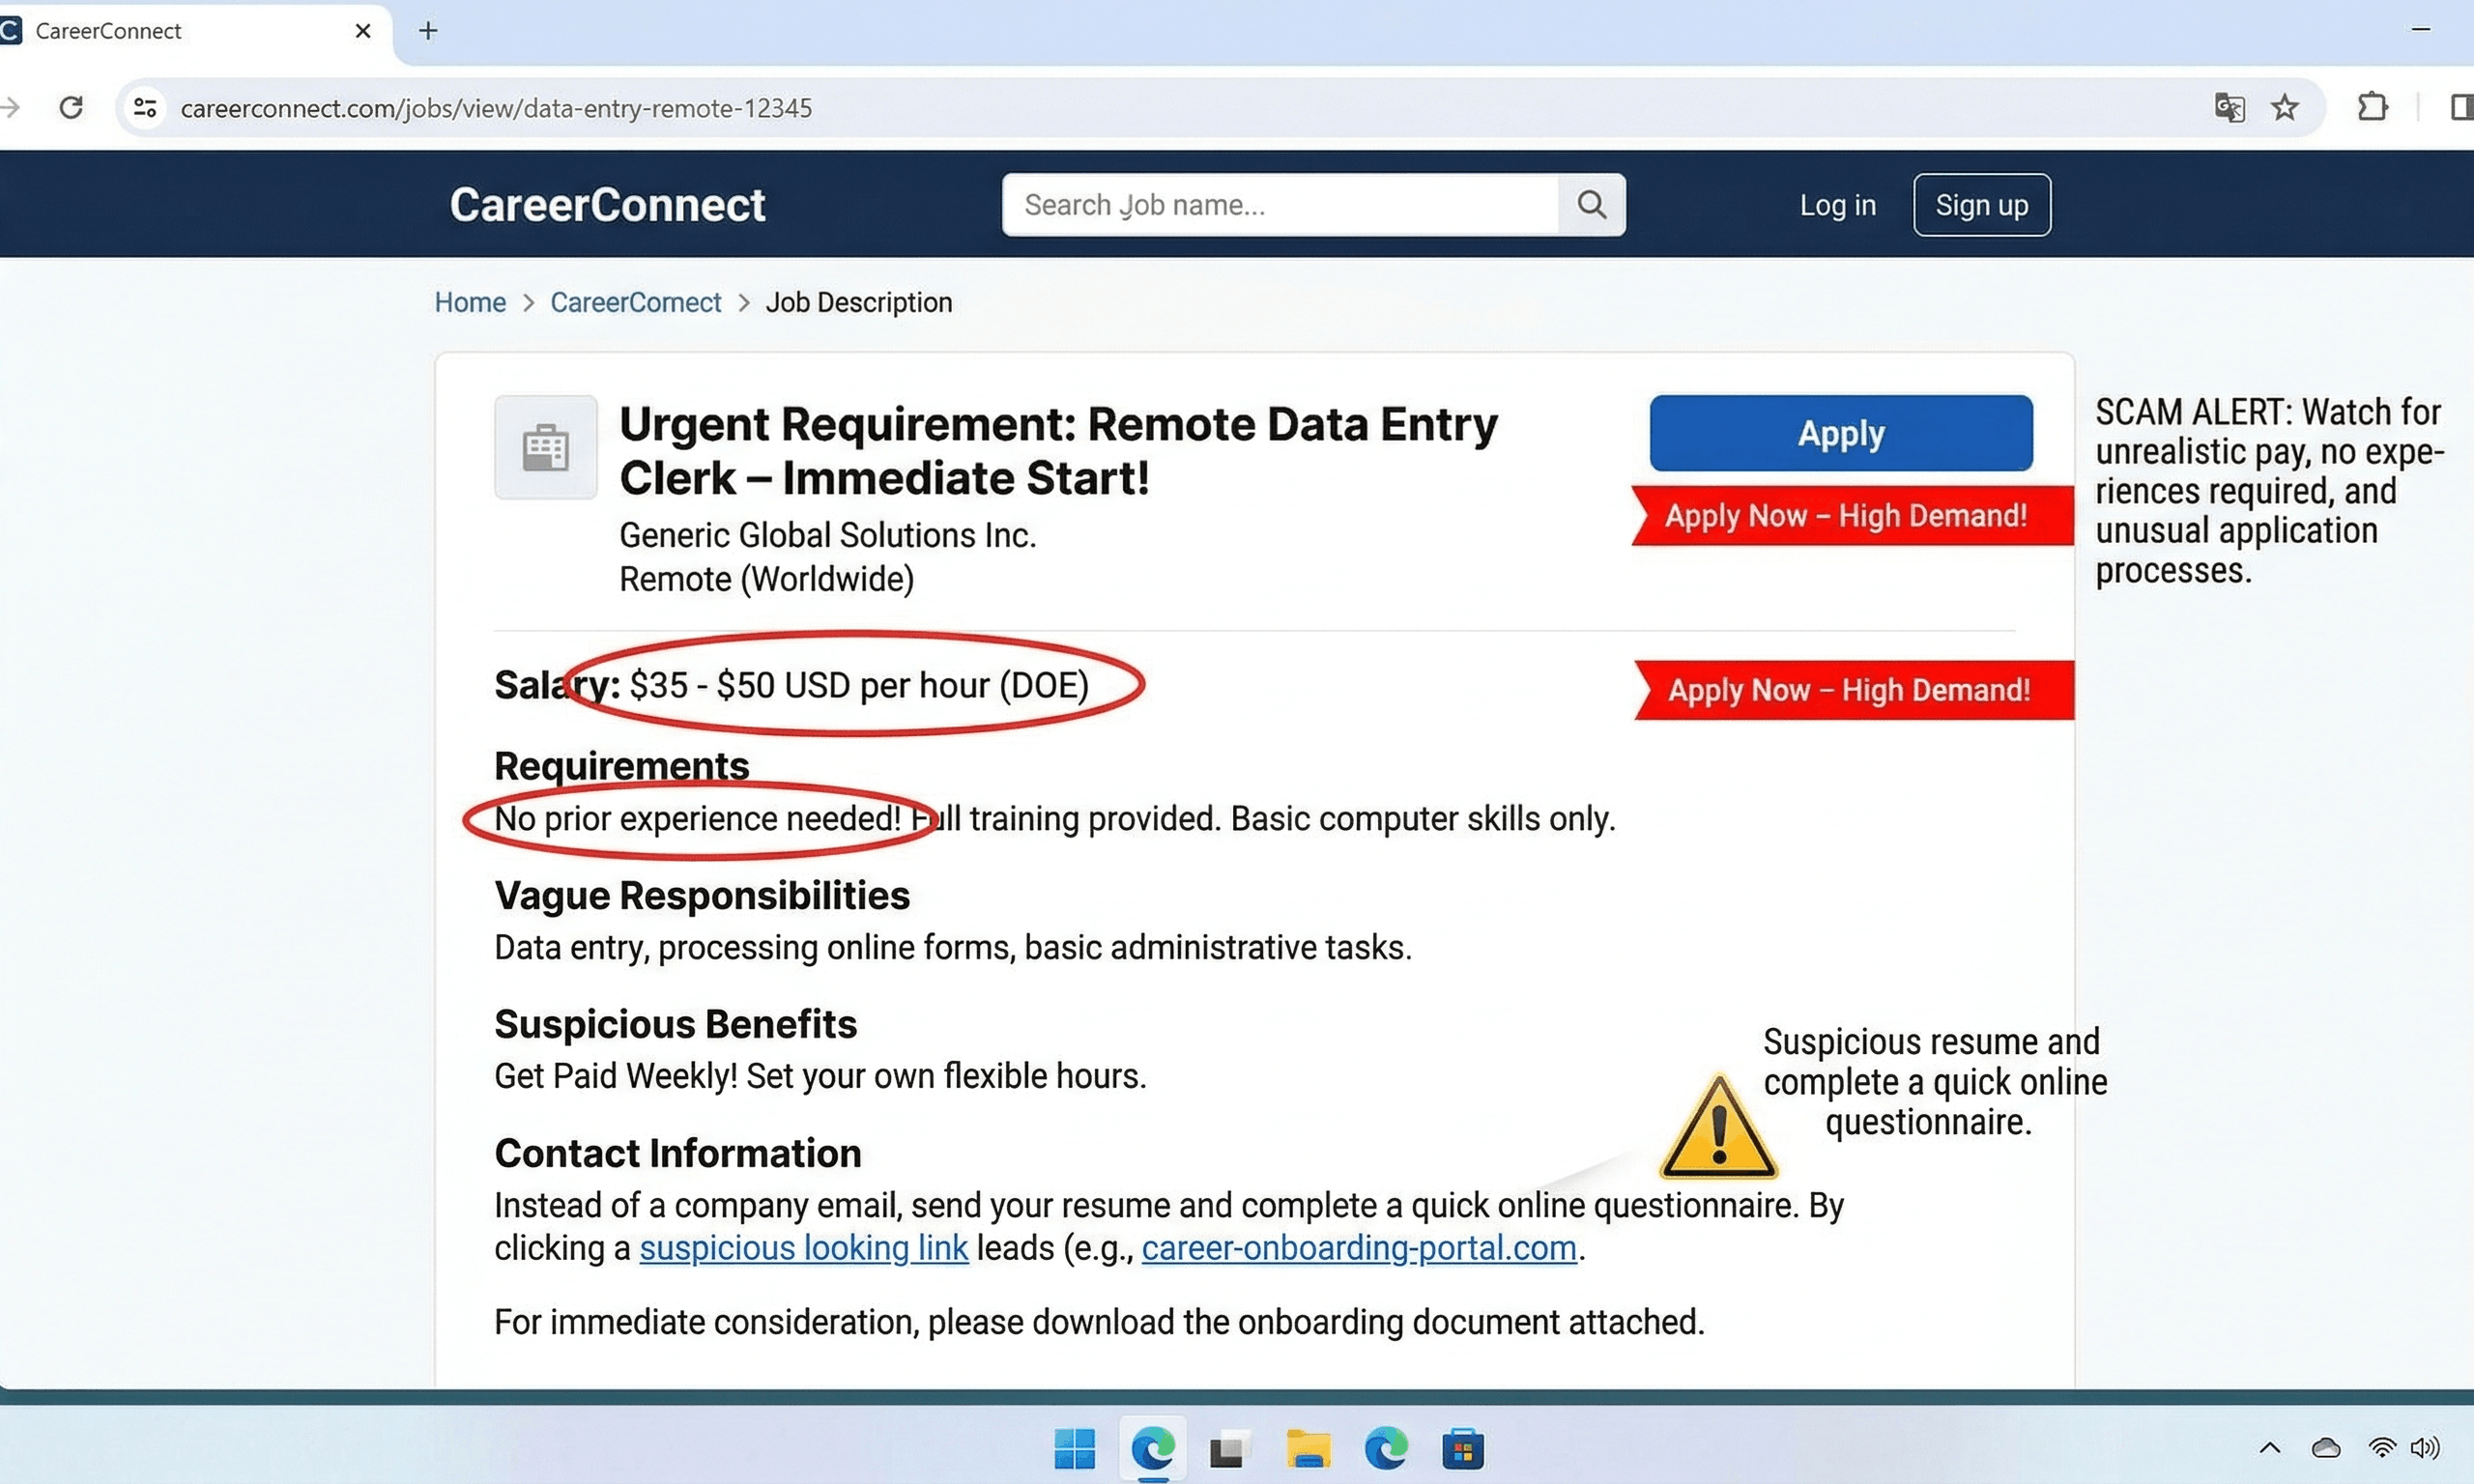Show hidden system tray icons
Viewport: 2474px width, 1484px height.
pos(2270,1447)
